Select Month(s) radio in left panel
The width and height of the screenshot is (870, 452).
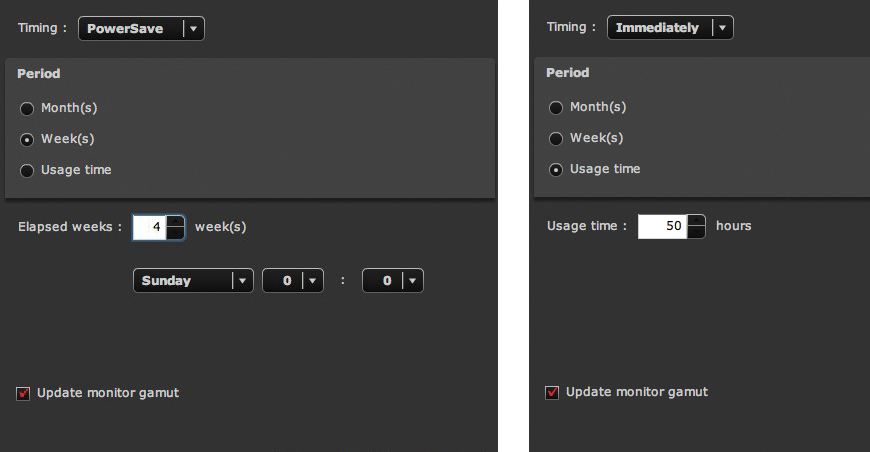coord(27,108)
